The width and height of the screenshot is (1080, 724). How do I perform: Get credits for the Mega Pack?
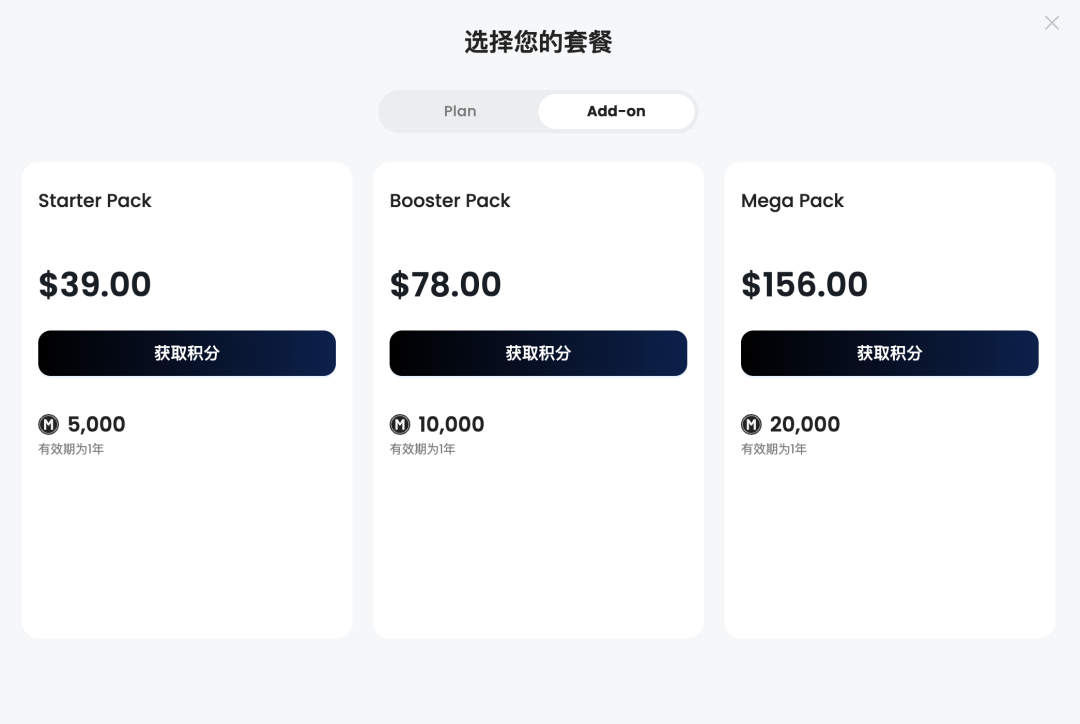(889, 353)
